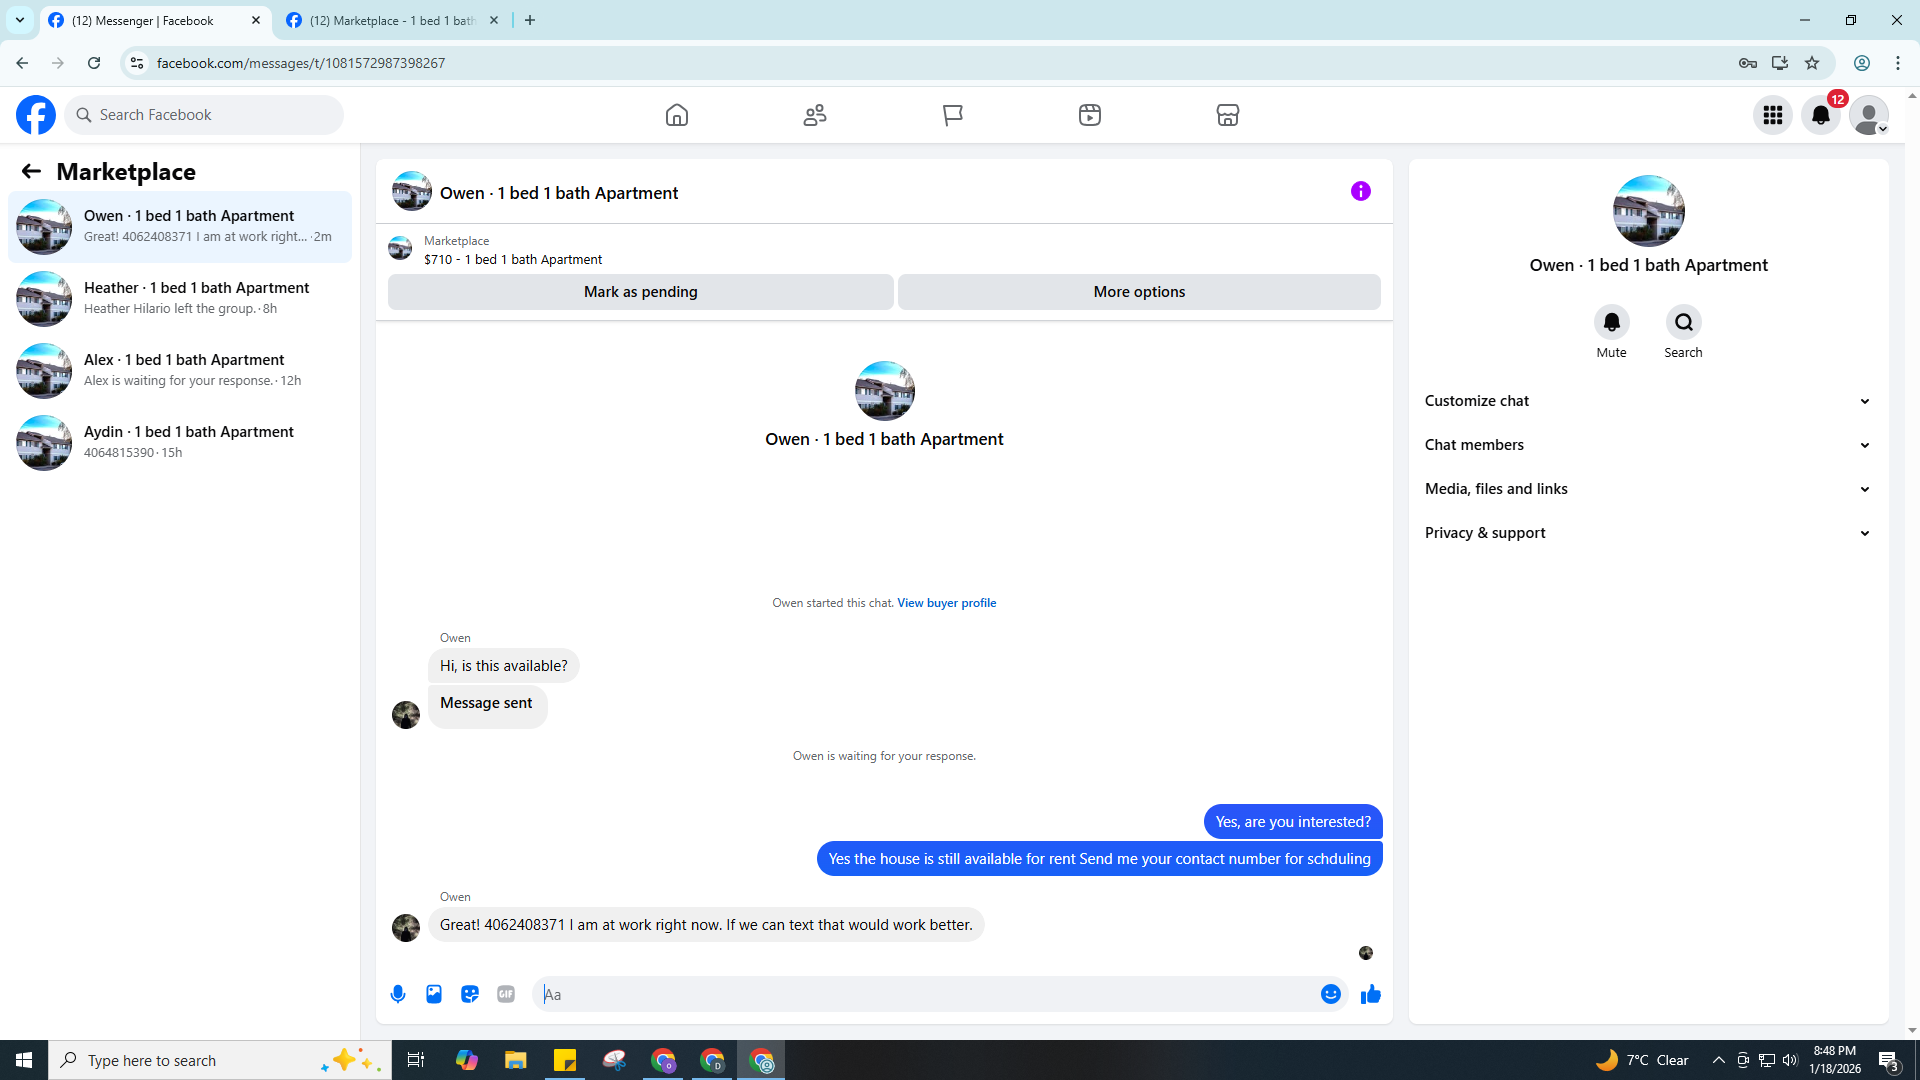
Task: Toggle the purple conversation information icon
Action: (1360, 191)
